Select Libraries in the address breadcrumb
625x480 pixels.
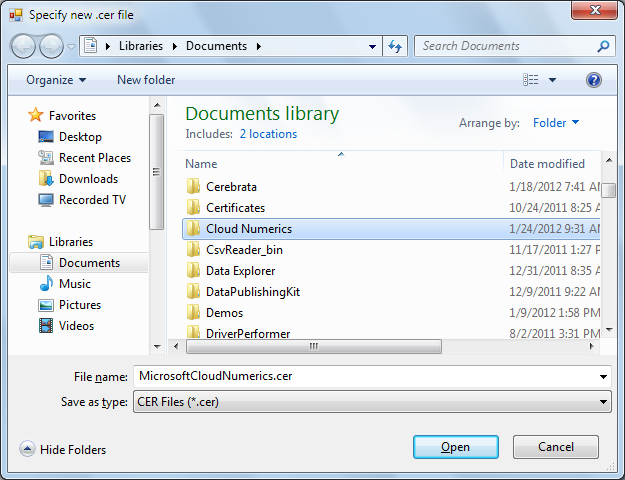point(141,46)
